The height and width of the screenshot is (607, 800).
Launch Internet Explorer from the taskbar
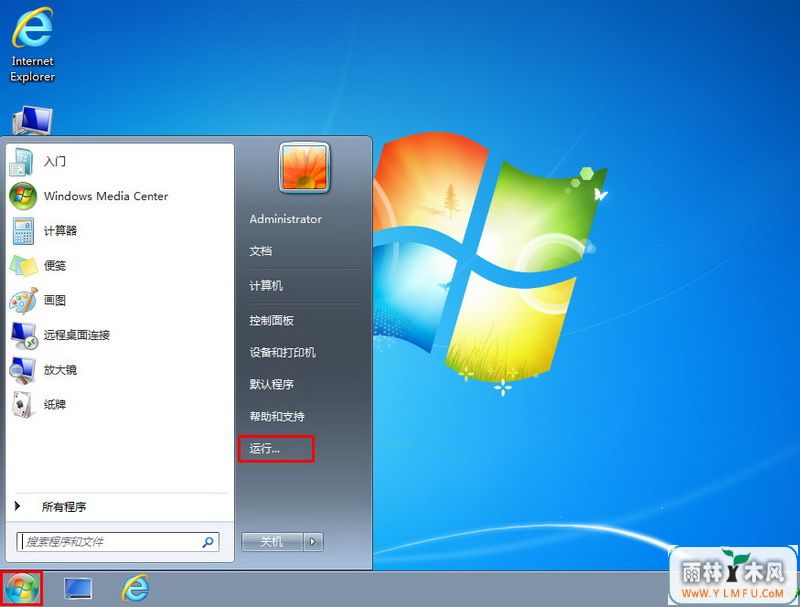pyautogui.click(x=135, y=588)
